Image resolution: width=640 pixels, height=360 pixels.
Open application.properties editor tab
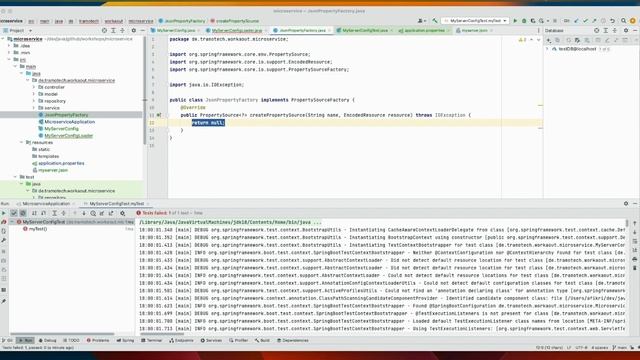[x=424, y=31]
